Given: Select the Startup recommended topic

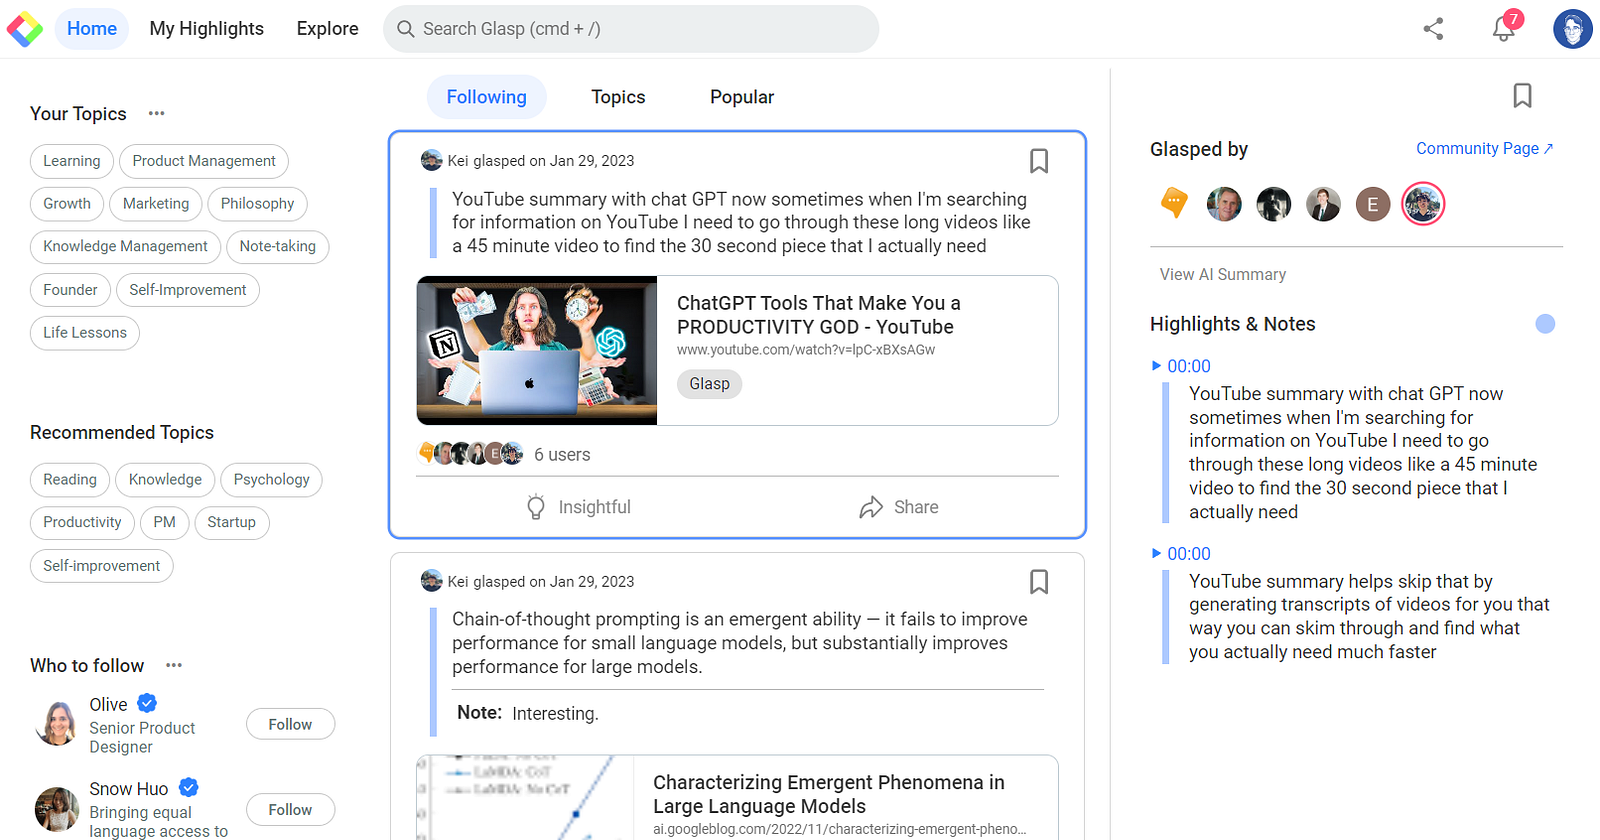Looking at the screenshot, I should point(232,522).
